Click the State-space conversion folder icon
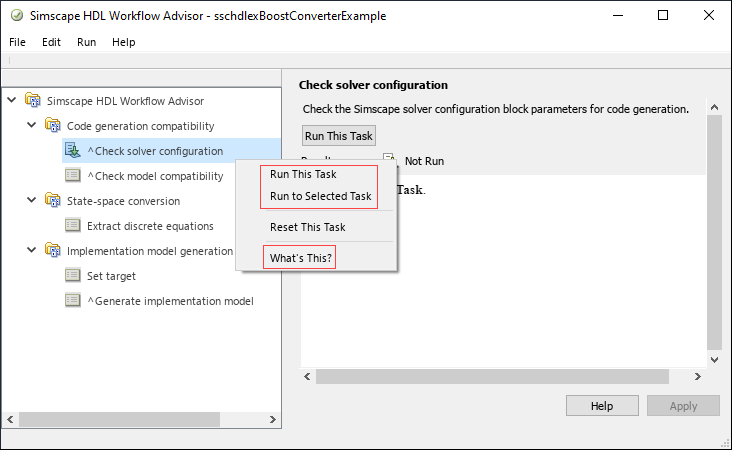This screenshot has width=732, height=450. (53, 201)
